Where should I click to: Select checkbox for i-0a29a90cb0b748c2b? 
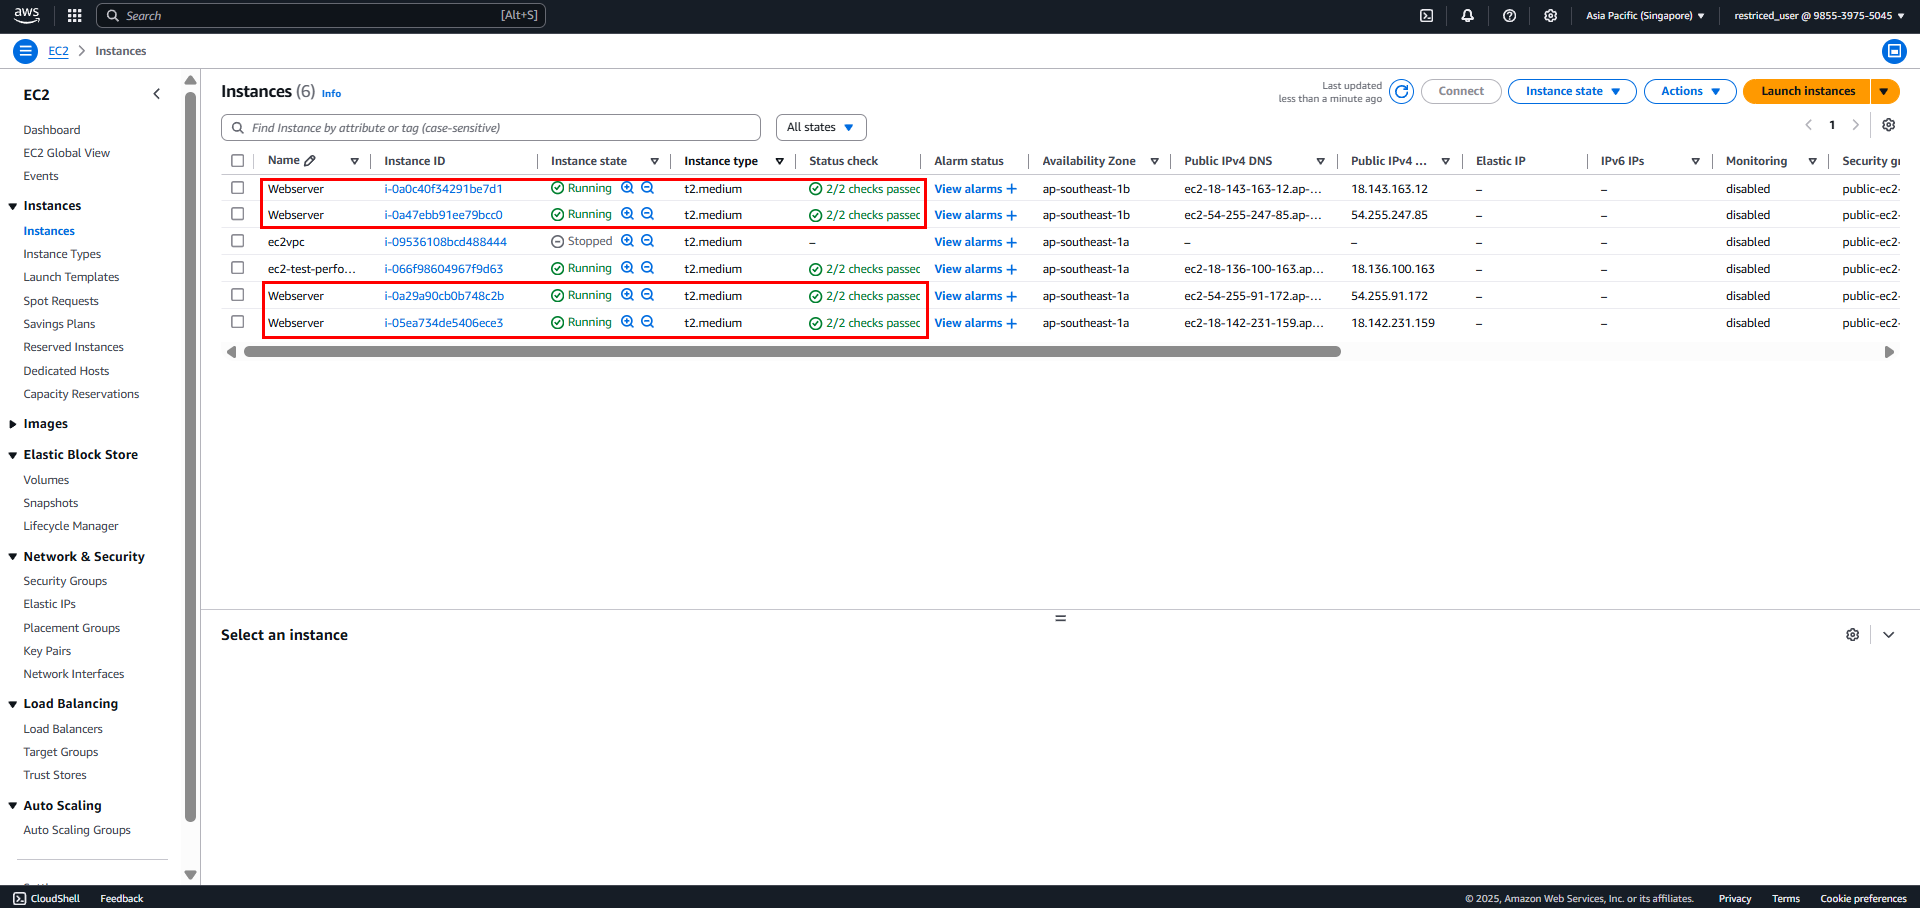(x=237, y=295)
